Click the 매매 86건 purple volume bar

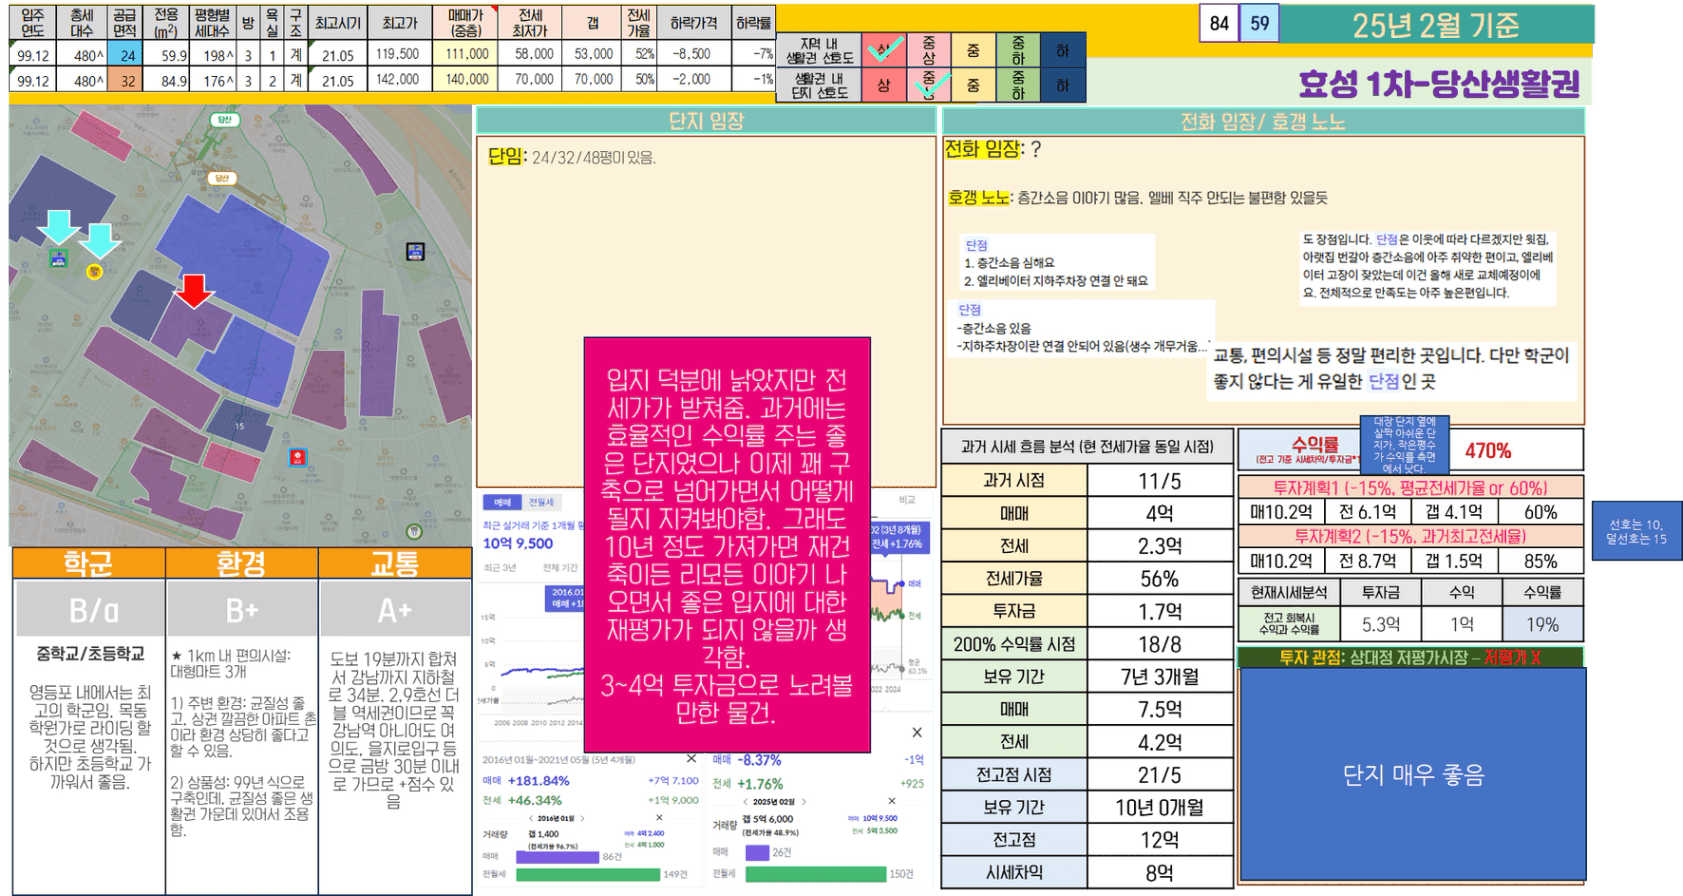[x=557, y=857]
